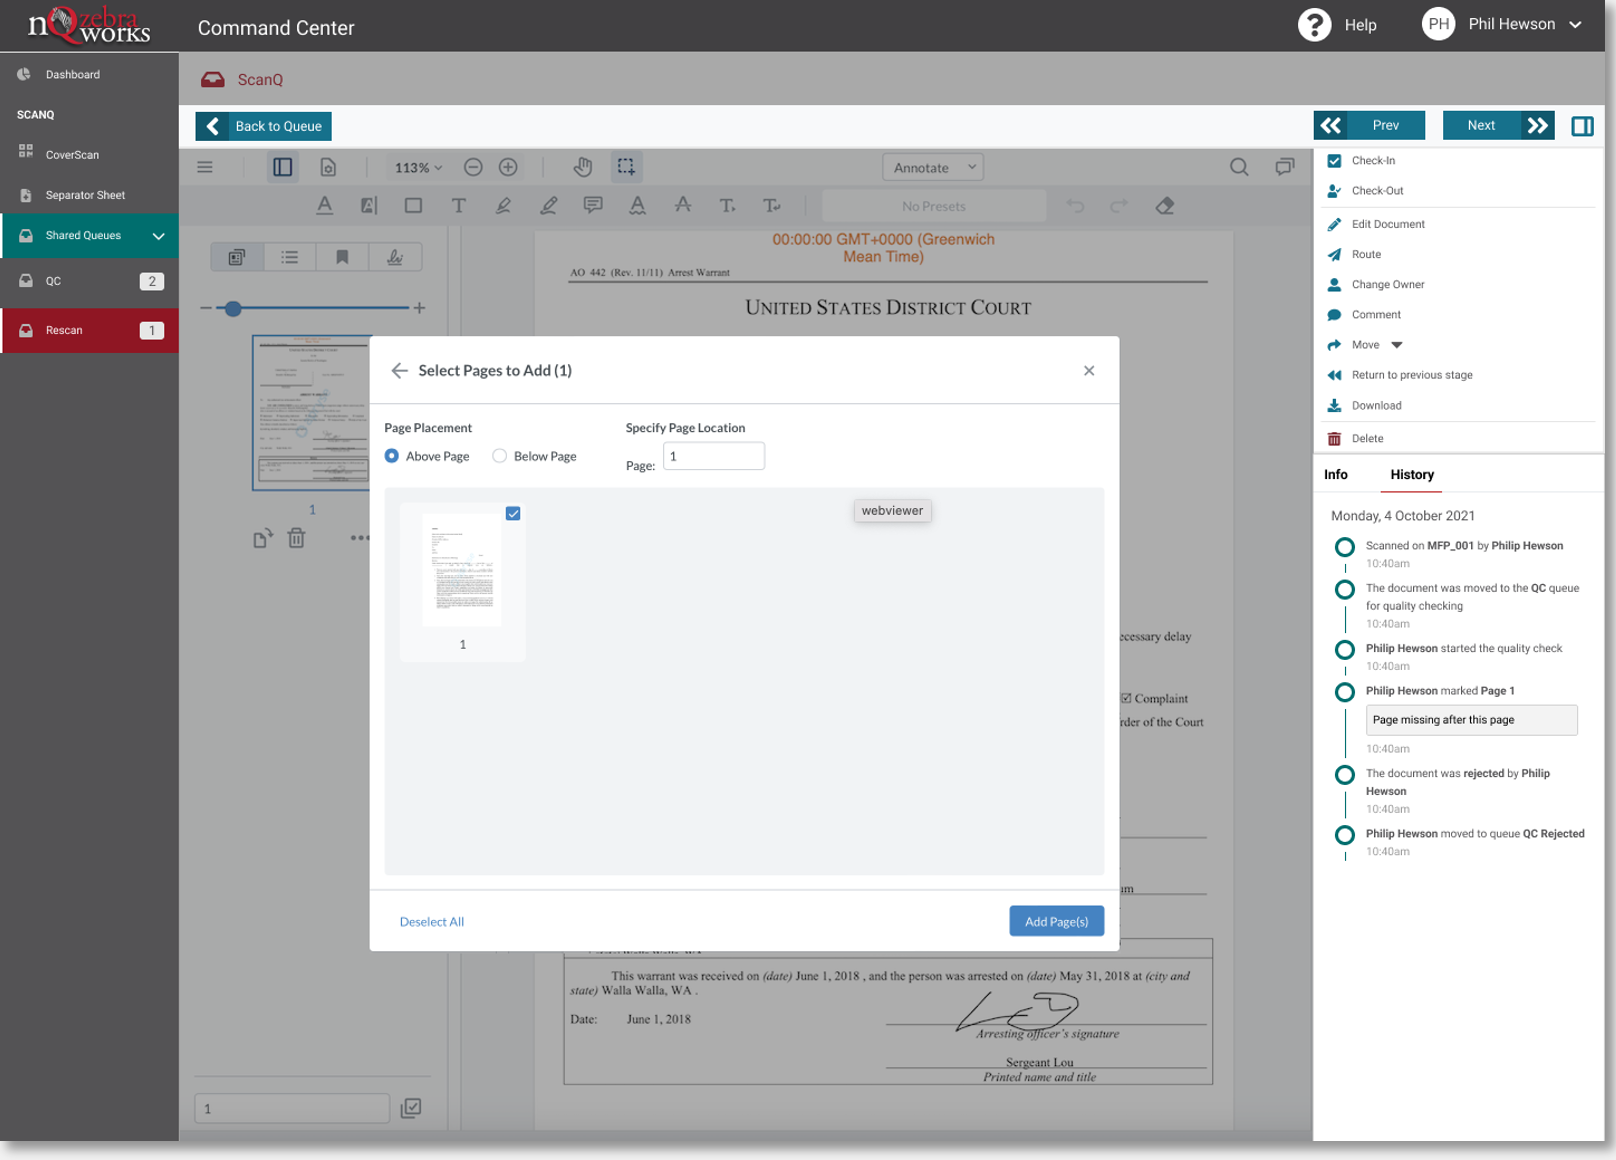Click the zoom in plus icon
Image resolution: width=1616 pixels, height=1160 pixels.
coord(508,167)
